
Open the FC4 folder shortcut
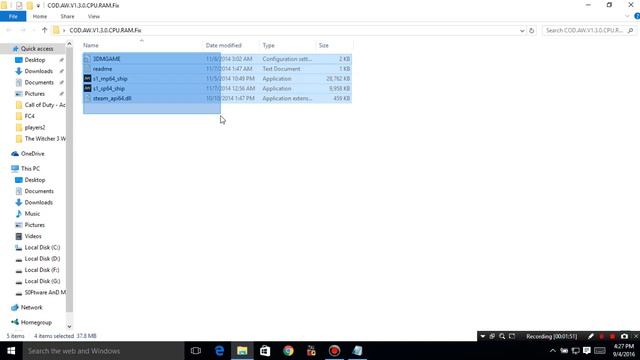[29, 116]
